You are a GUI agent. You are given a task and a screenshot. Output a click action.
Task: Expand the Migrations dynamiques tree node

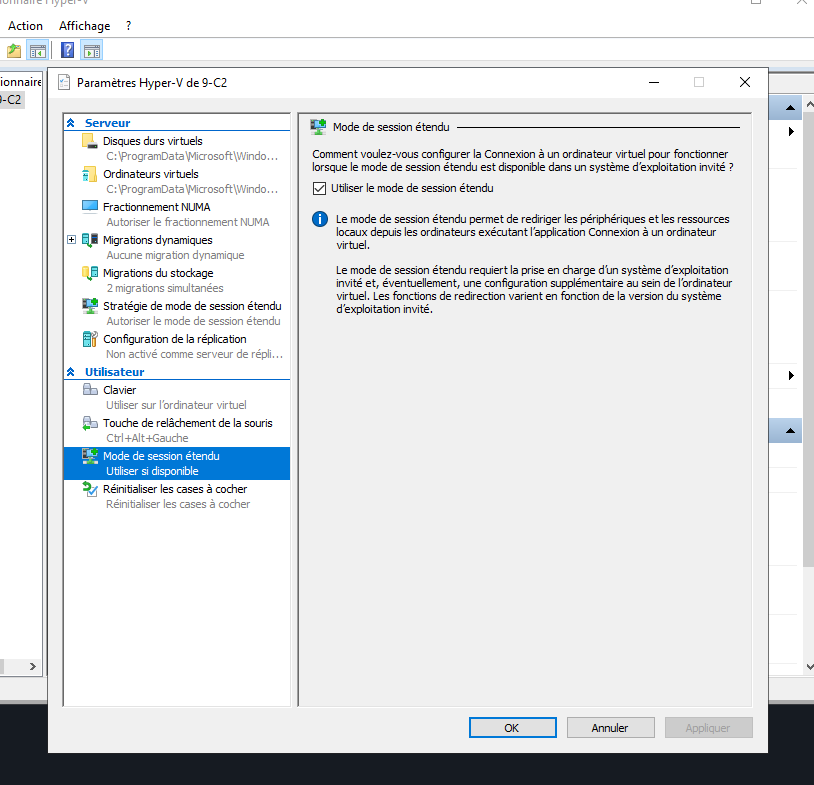71,240
